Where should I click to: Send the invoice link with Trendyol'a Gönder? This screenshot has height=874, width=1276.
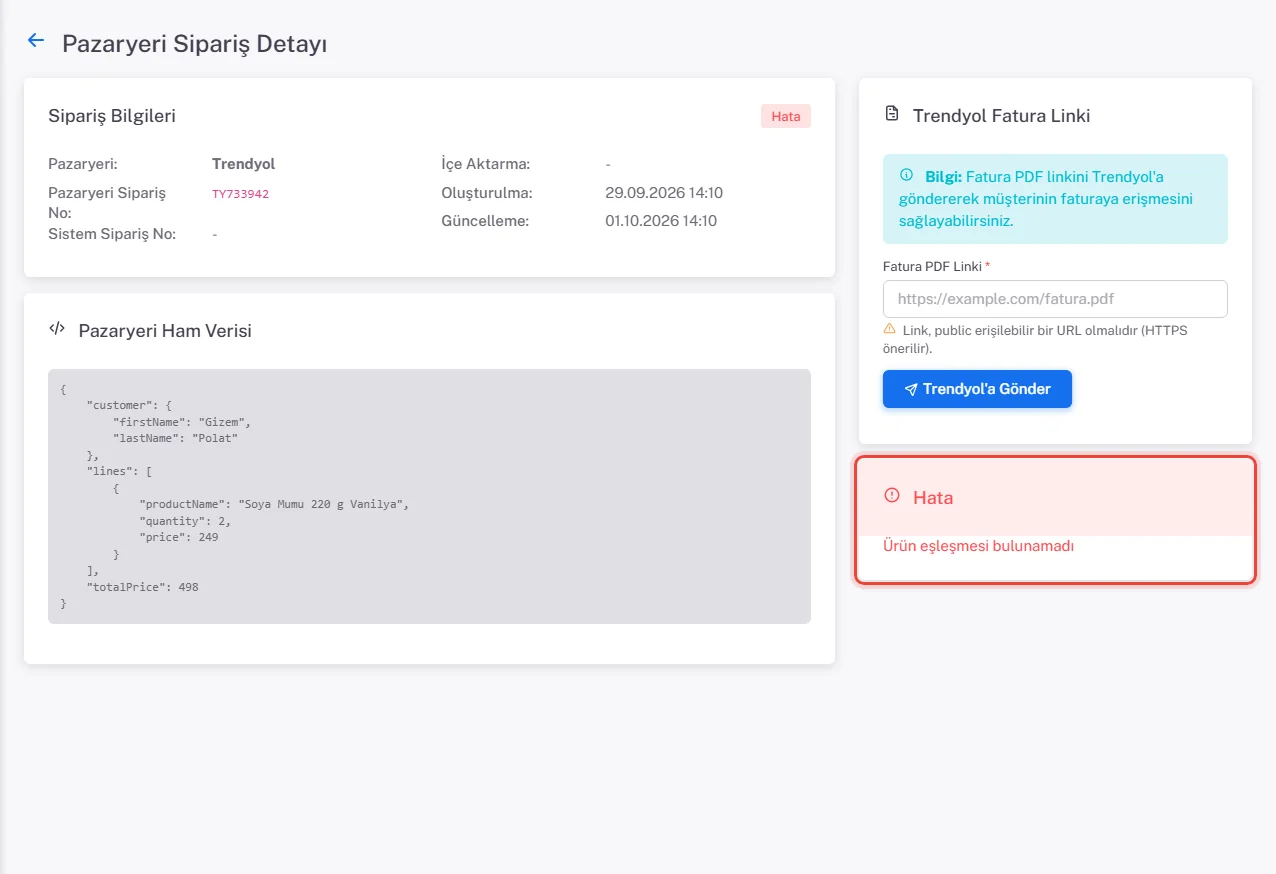(x=977, y=389)
